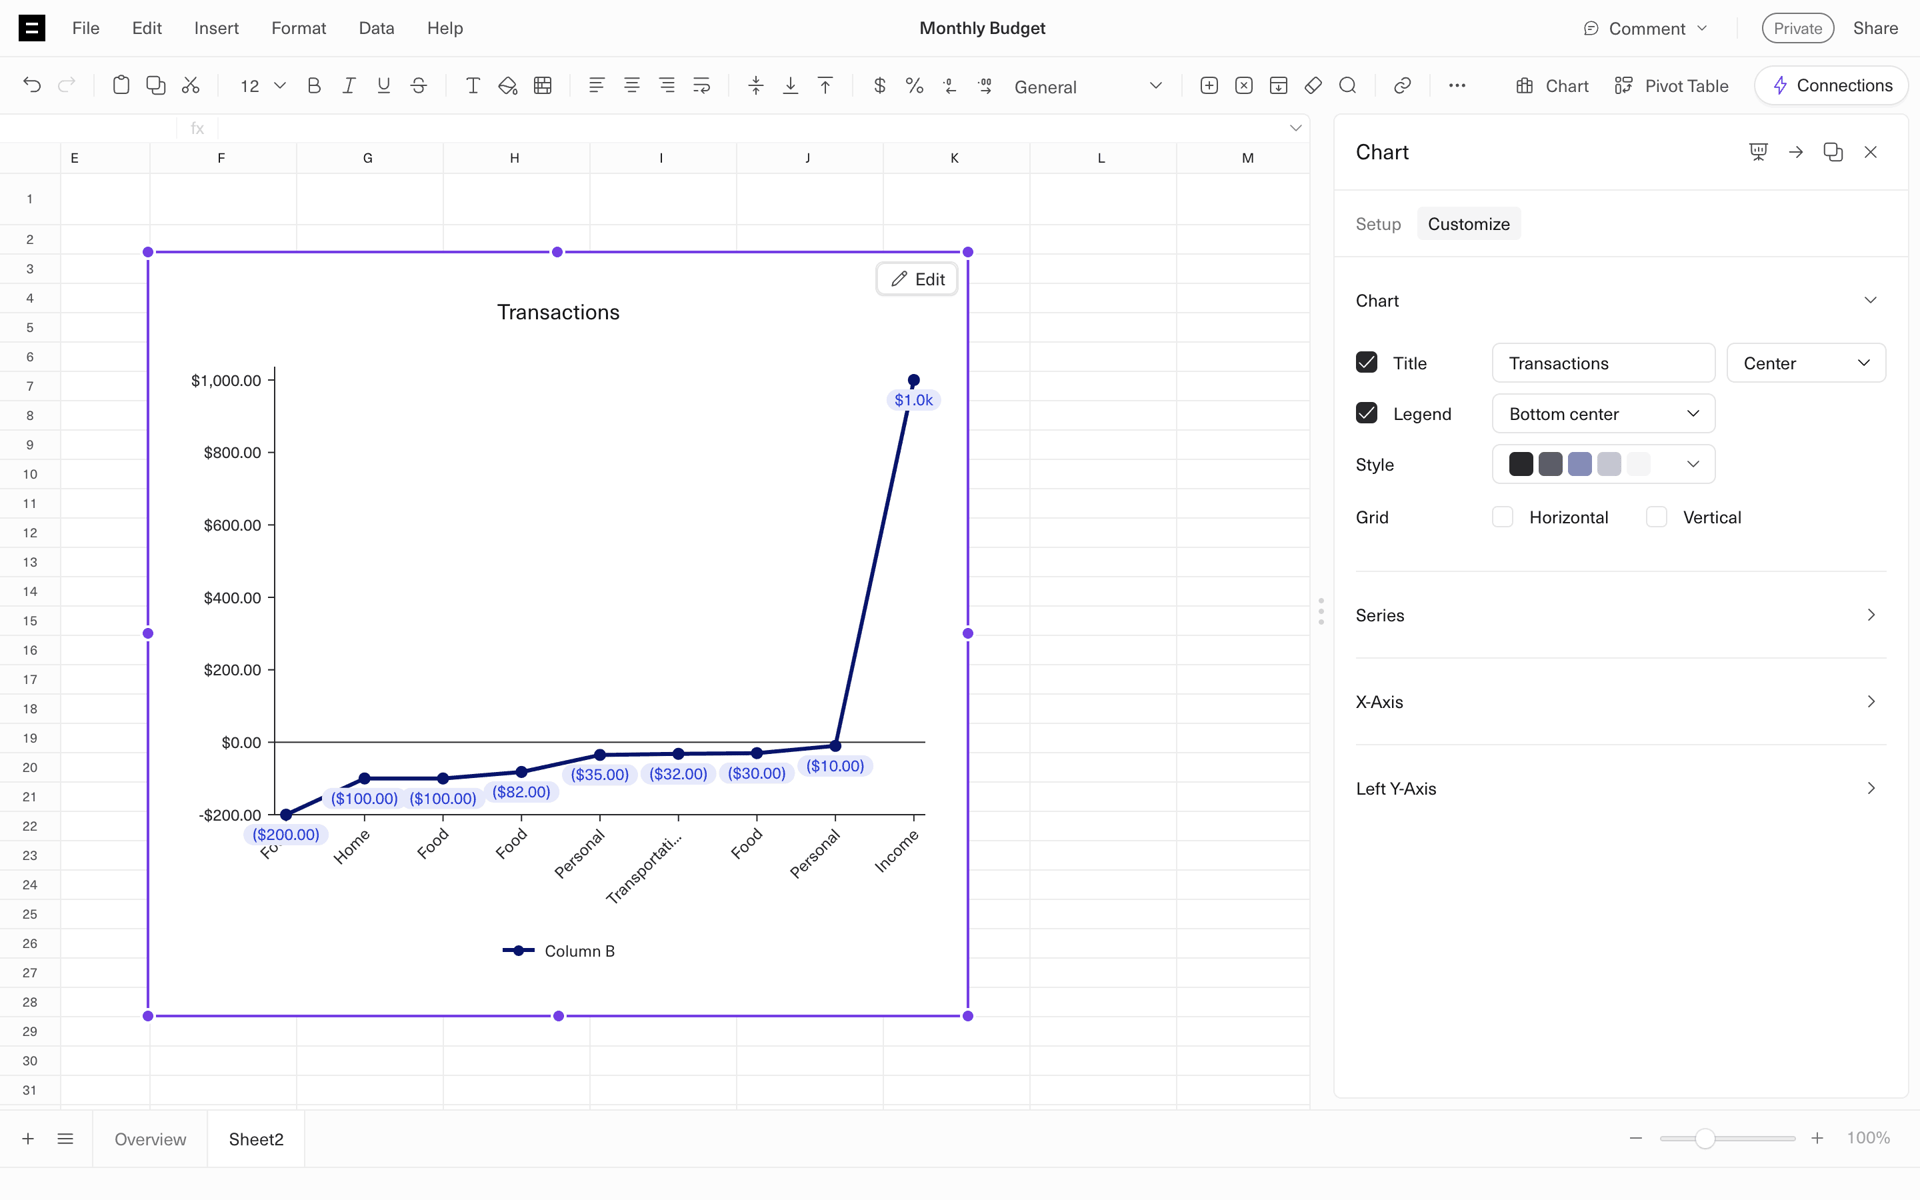Open the fill color bucket tool

(508, 86)
